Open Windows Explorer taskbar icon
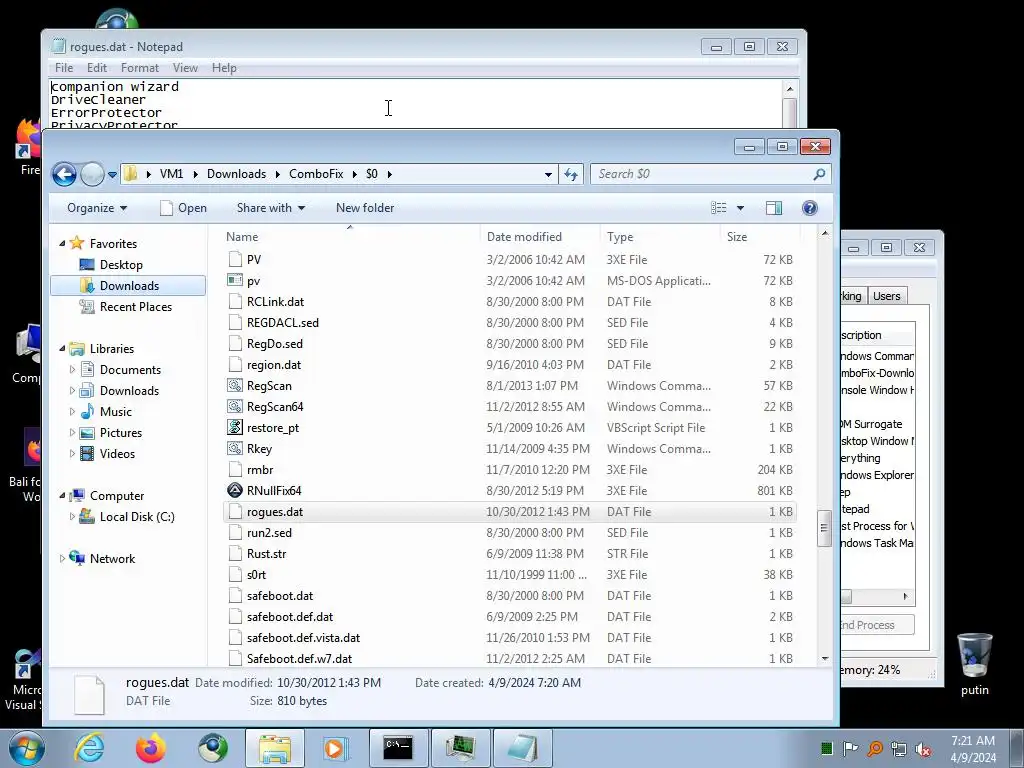 (274, 748)
